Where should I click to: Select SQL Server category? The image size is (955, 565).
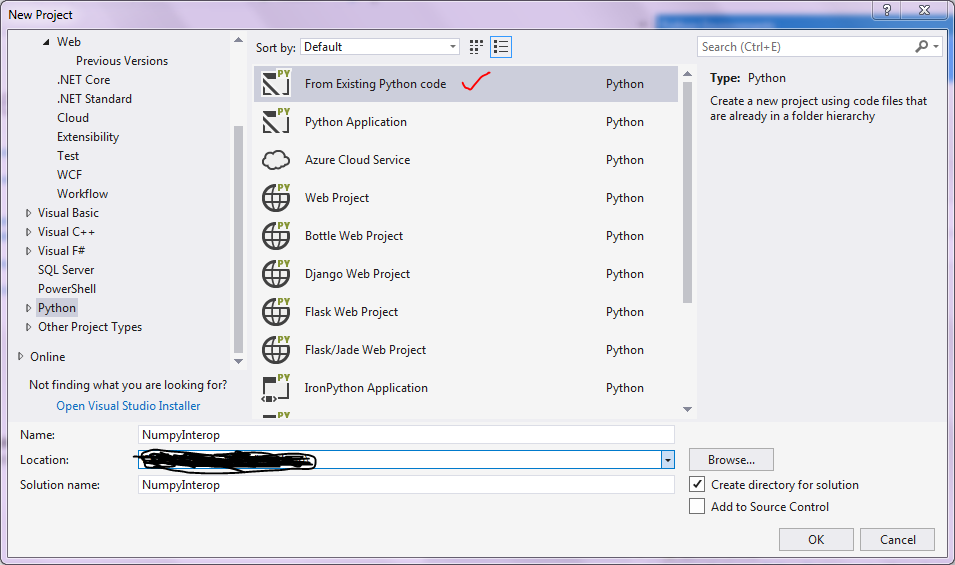[66, 270]
